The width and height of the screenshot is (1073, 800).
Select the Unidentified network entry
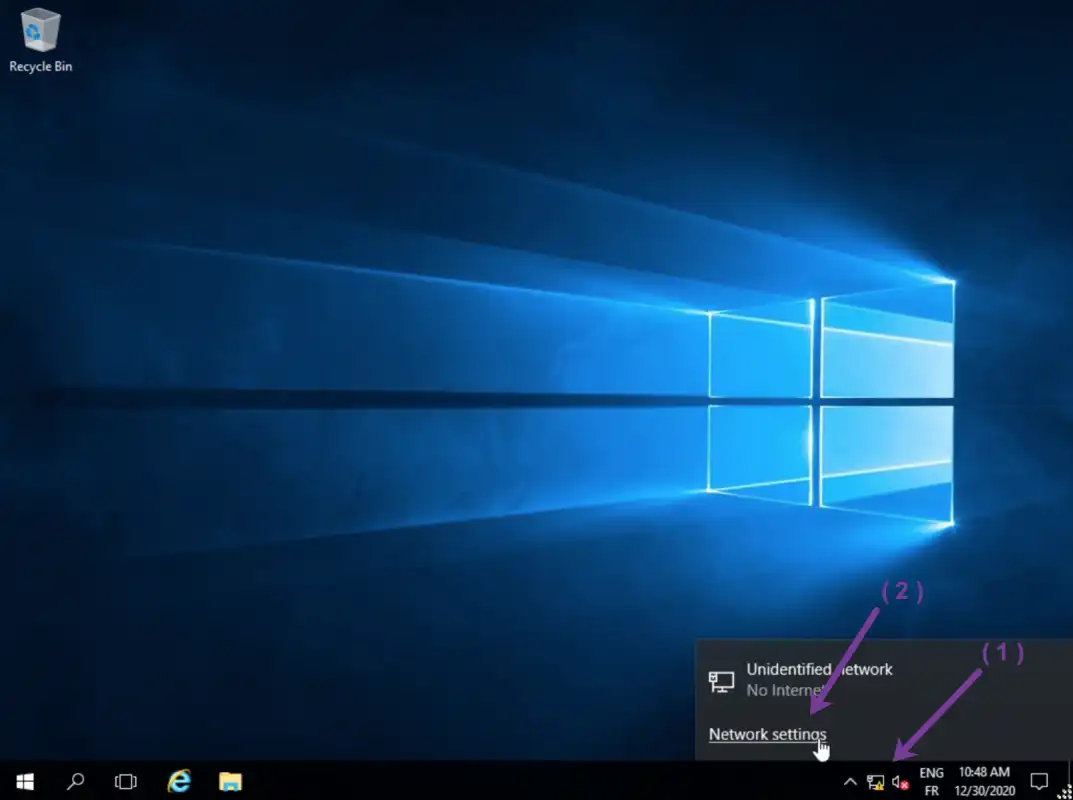(x=884, y=680)
